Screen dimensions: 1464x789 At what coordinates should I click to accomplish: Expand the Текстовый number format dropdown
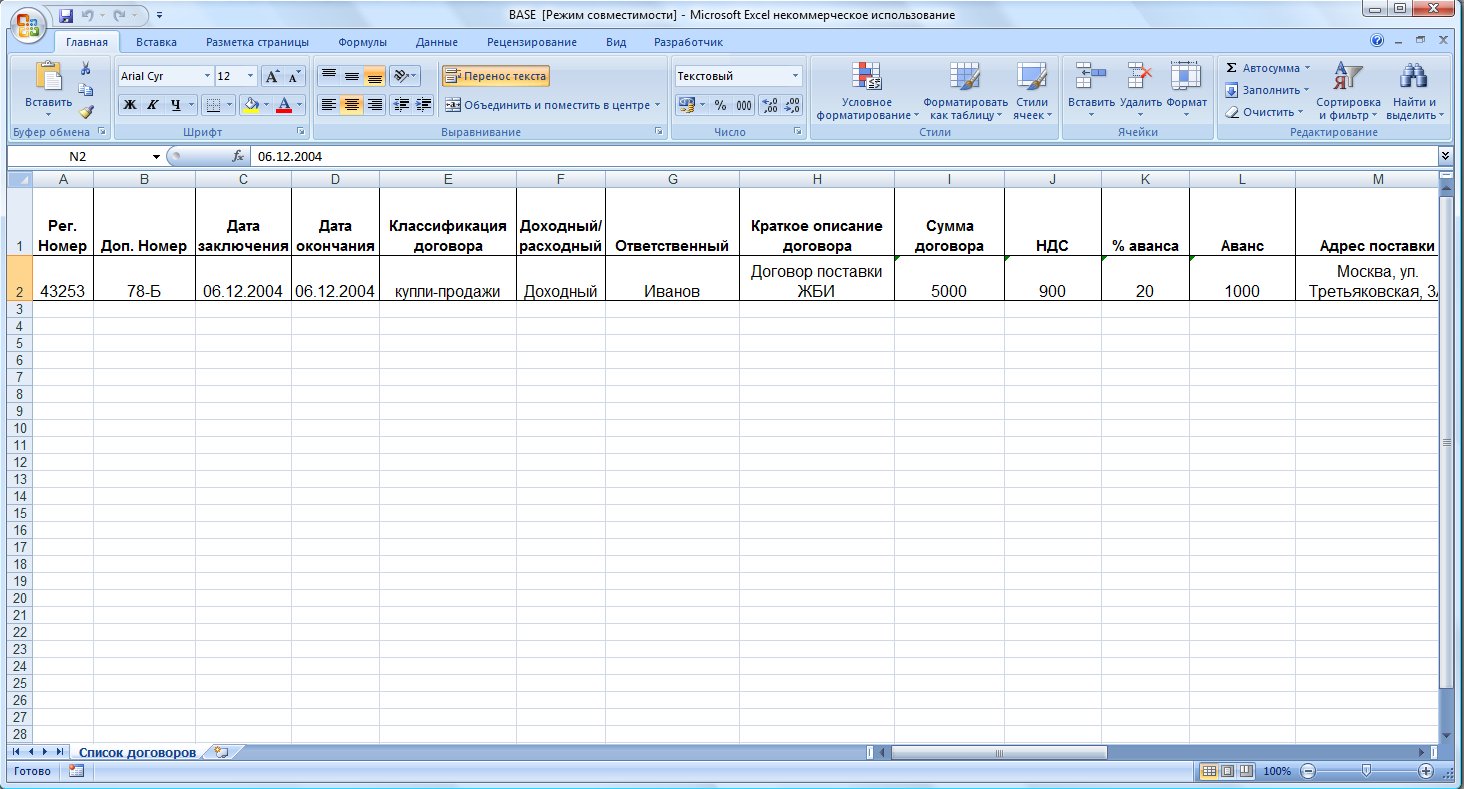pos(796,76)
